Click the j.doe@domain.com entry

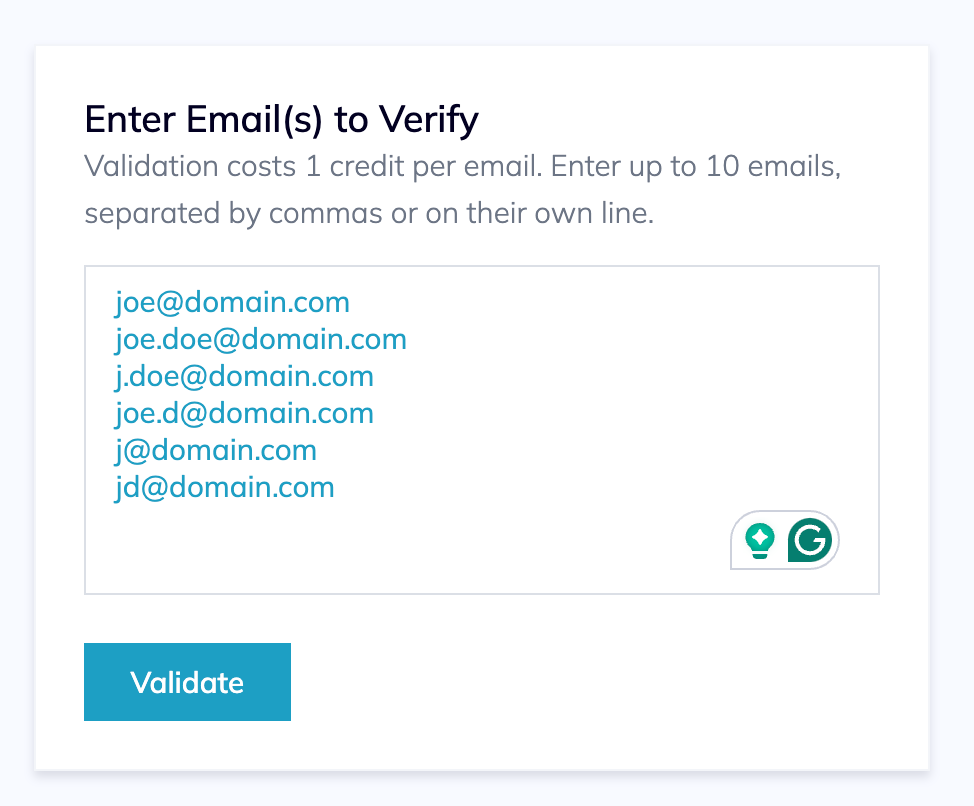(244, 376)
